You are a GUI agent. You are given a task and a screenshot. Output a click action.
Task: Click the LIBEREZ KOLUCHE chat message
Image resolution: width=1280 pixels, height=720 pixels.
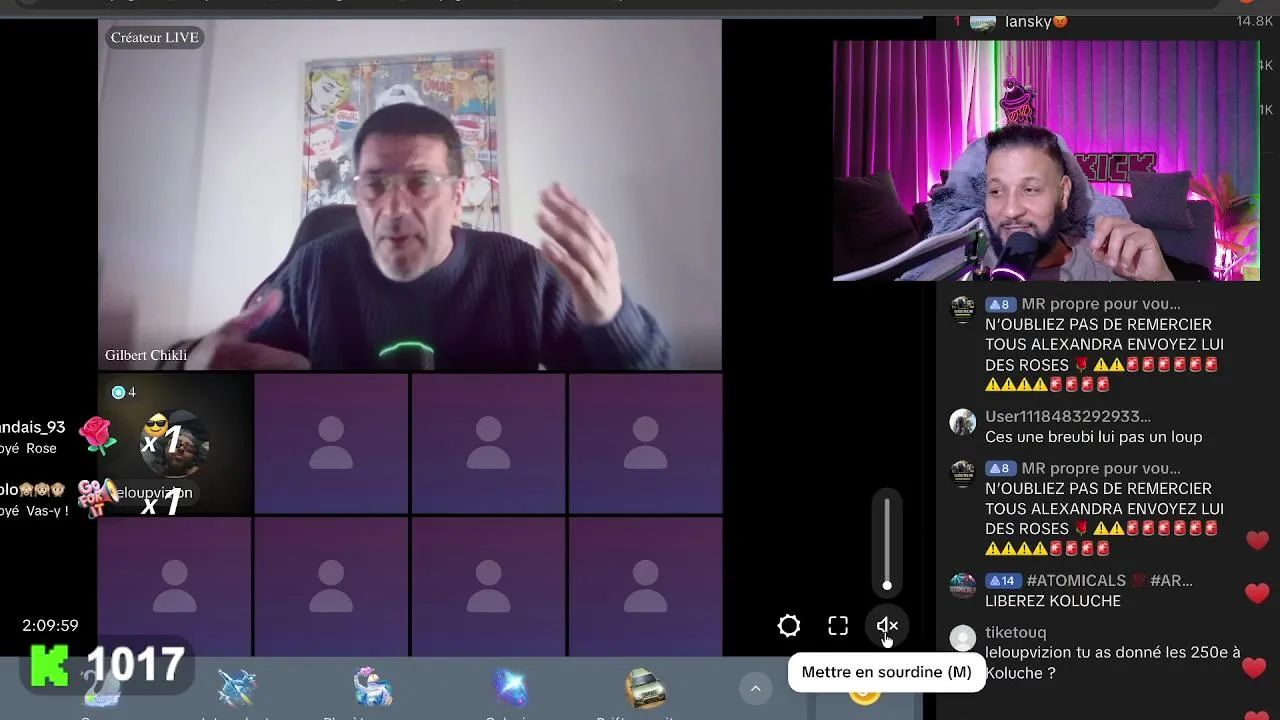[1053, 601]
